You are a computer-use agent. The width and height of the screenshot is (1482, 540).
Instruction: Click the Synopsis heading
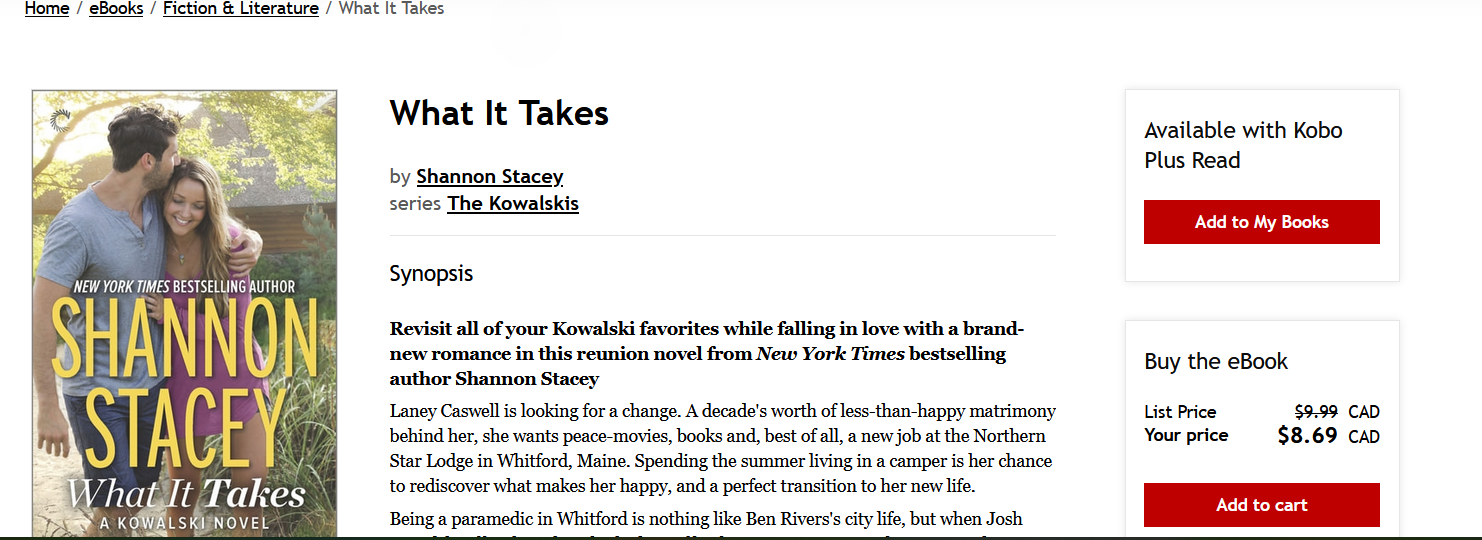point(431,274)
